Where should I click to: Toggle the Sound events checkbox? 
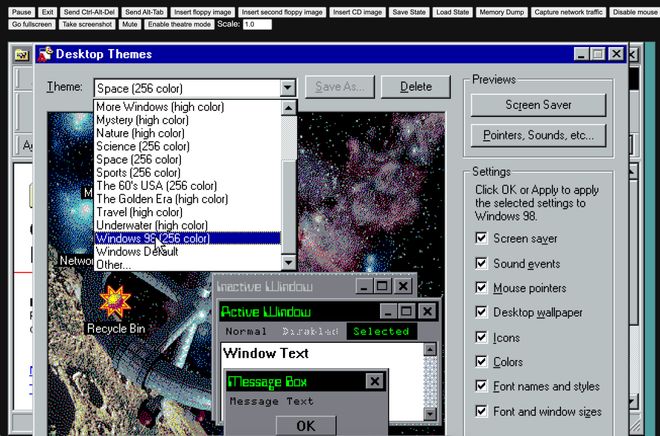click(481, 264)
